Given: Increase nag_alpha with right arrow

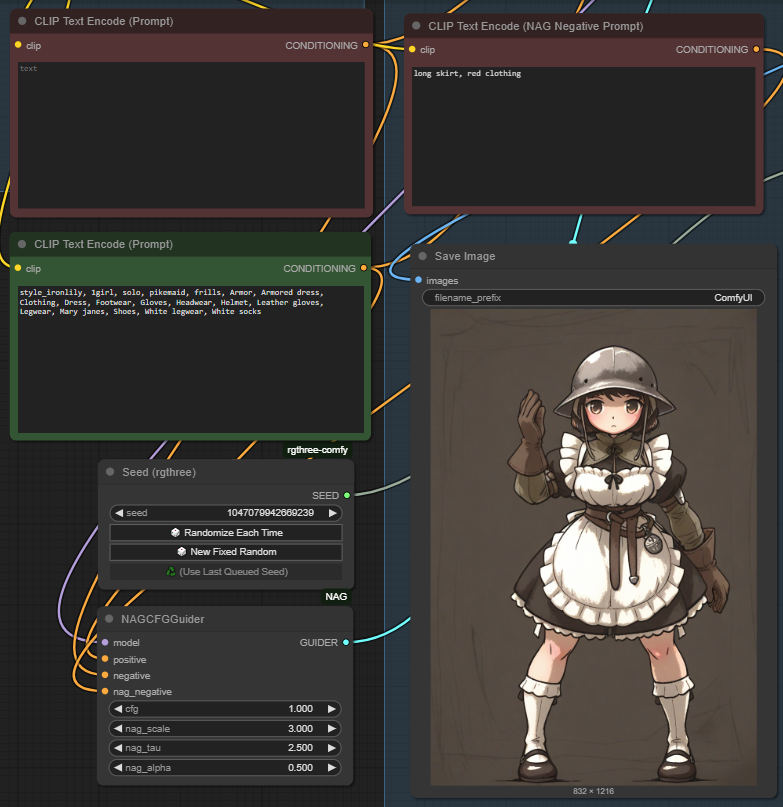Looking at the screenshot, I should 332,767.
